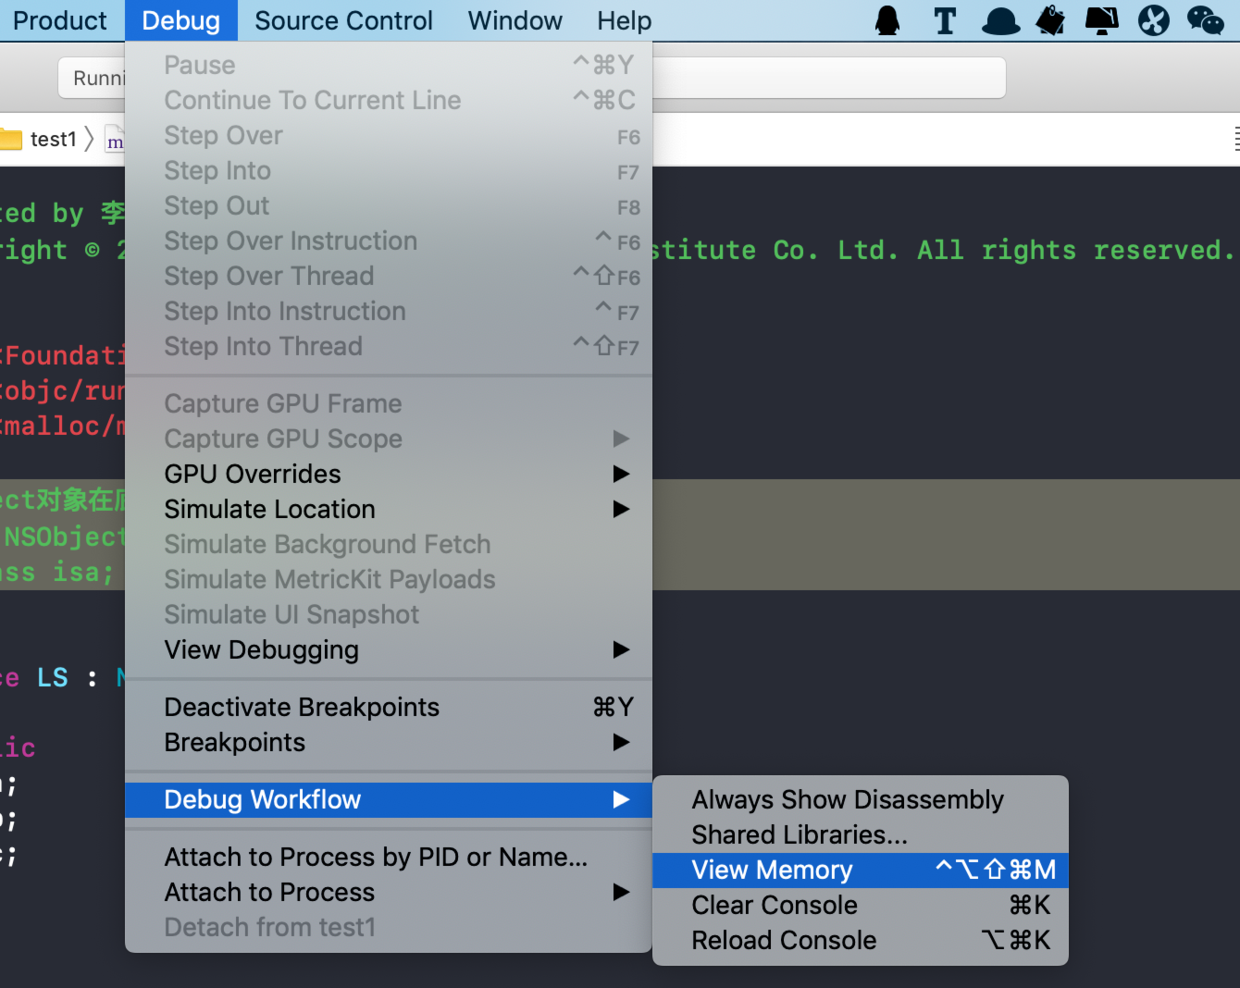Screen dimensions: 1240x988
Task: Choose Clear Console
Action: pos(860,905)
